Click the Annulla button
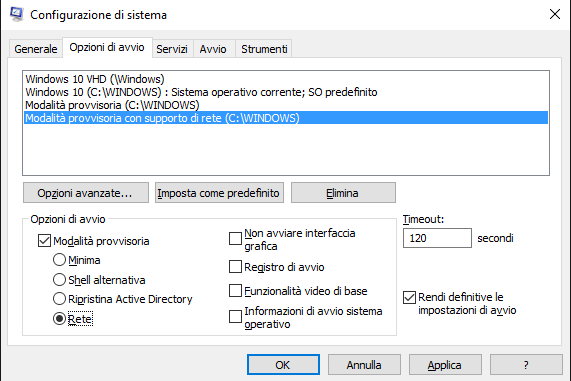Image resolution: width=571 pixels, height=381 pixels. pos(364,365)
